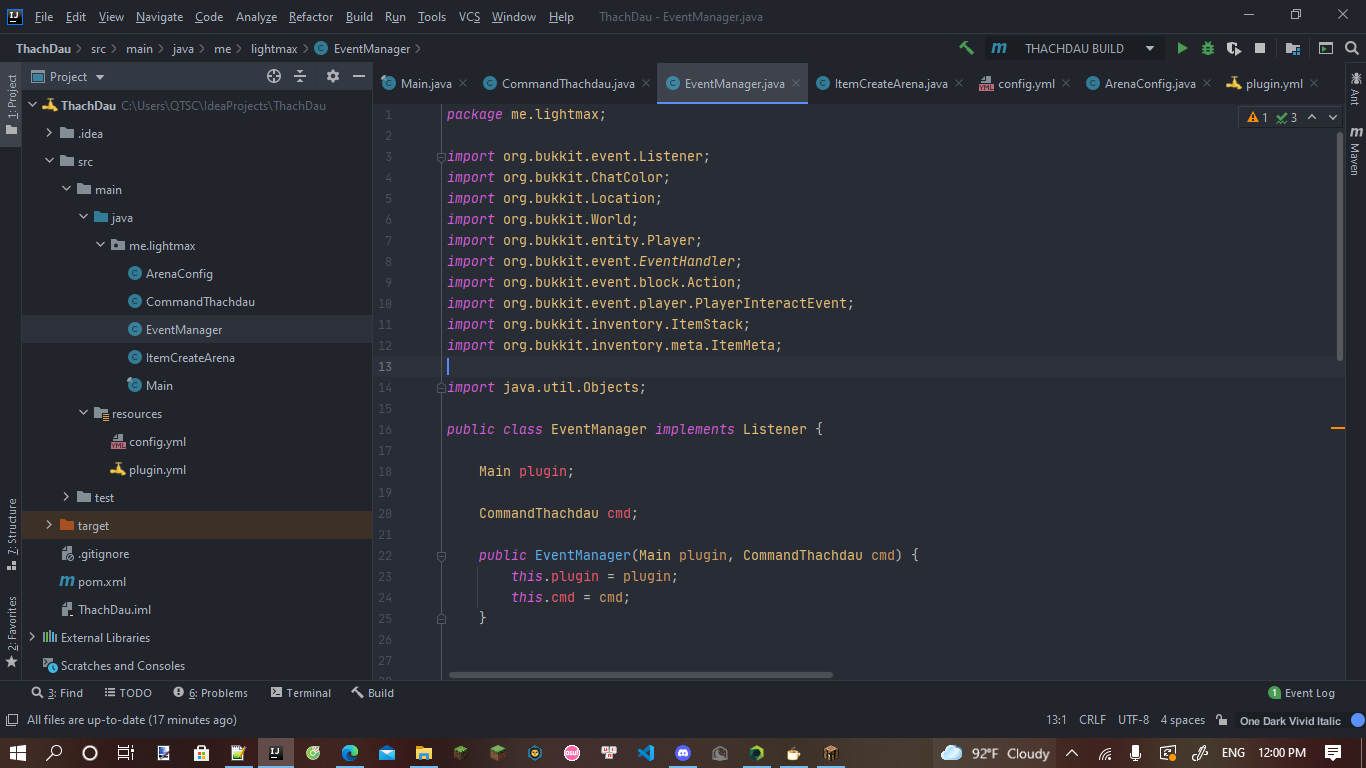Screen dimensions: 1366x768
Task: Click the Collapse All icon in Project panel
Action: click(x=300, y=76)
